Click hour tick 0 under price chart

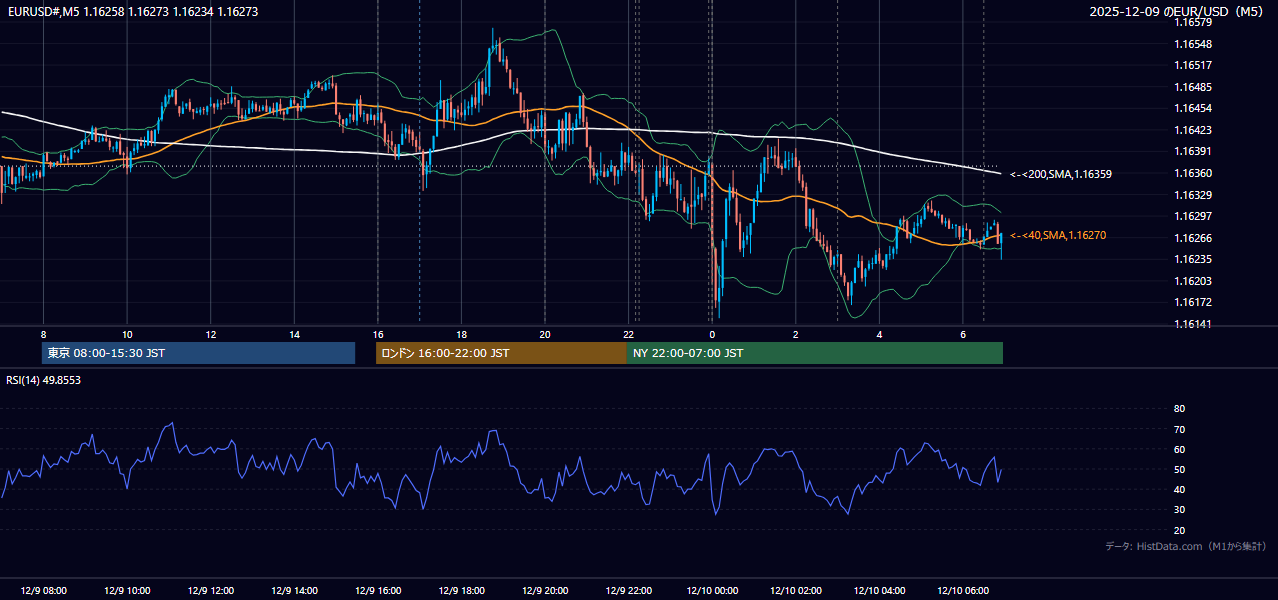(x=712, y=334)
